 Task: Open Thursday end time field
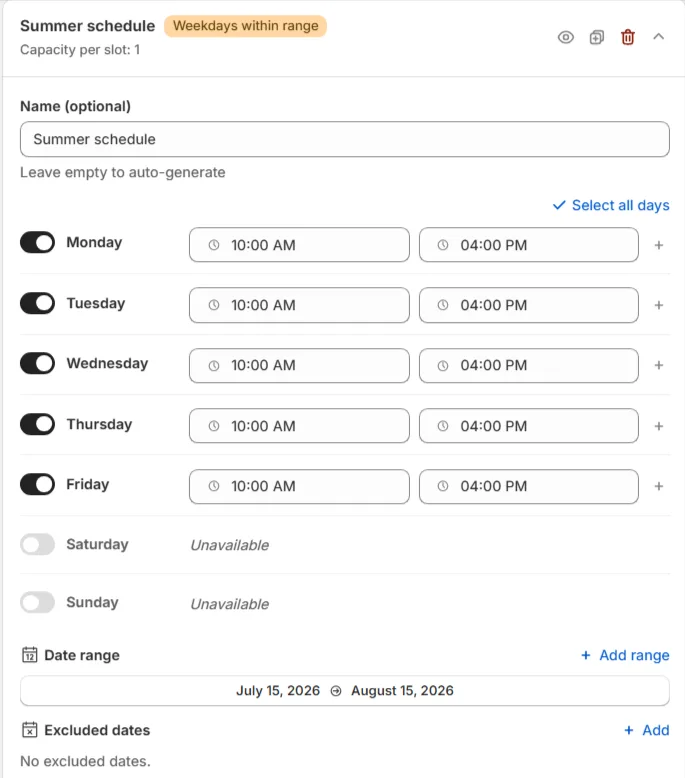(x=529, y=426)
